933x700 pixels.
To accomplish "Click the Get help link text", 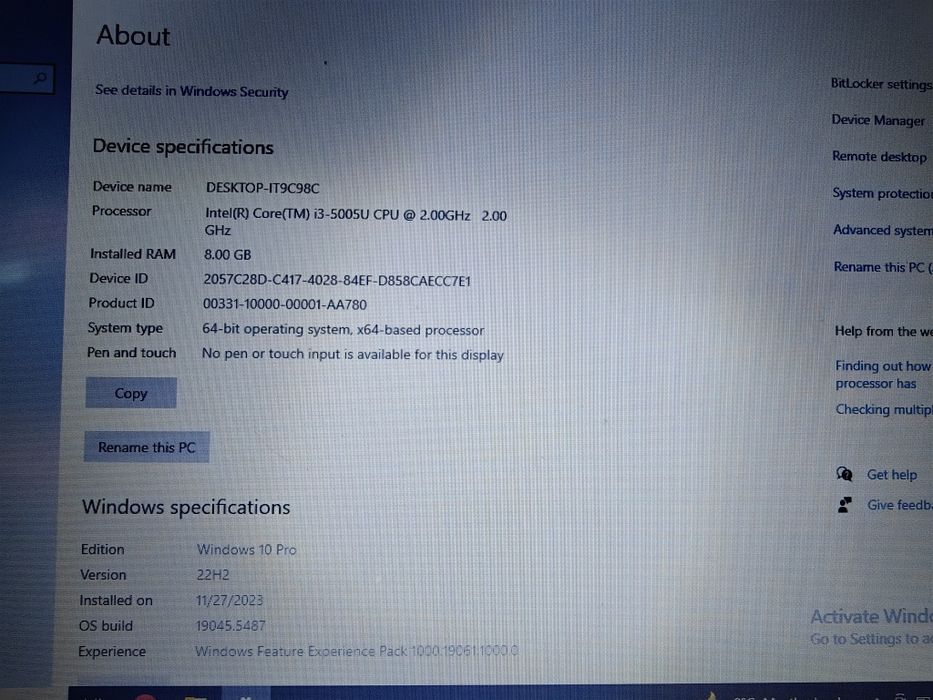I will click(x=891, y=474).
